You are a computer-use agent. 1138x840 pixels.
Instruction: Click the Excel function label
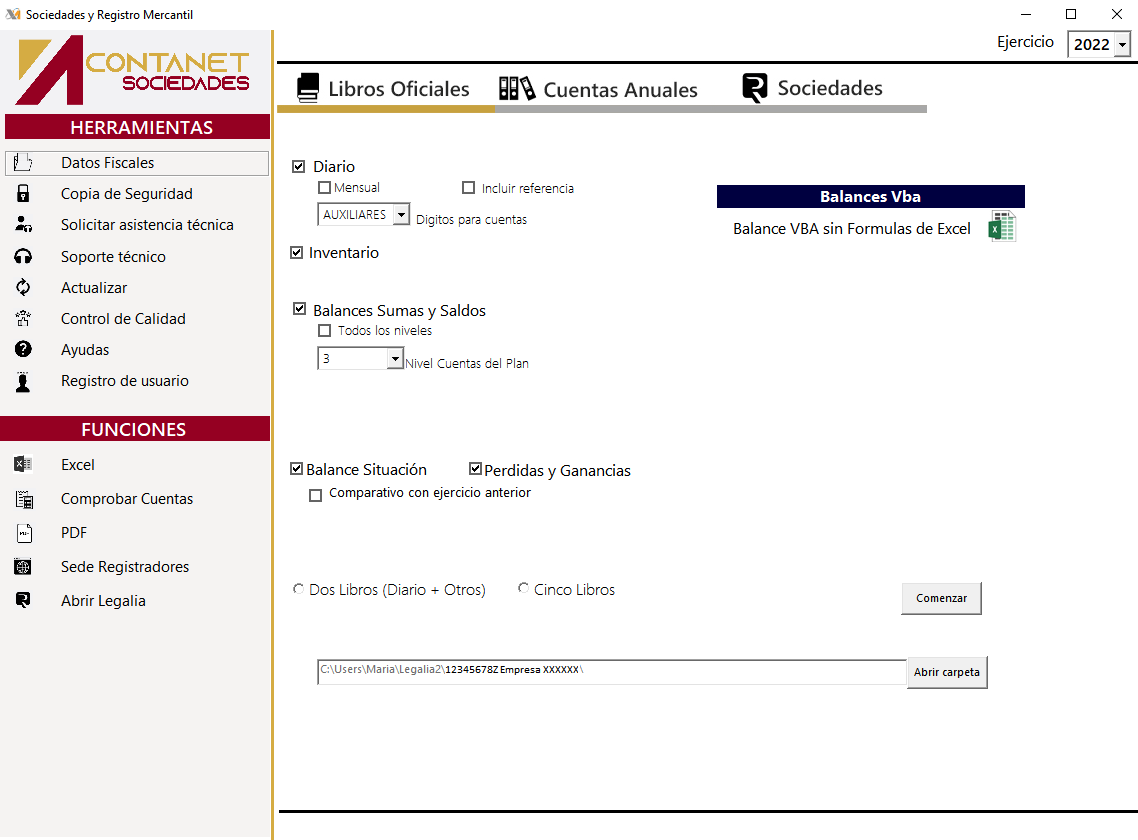pos(78,465)
